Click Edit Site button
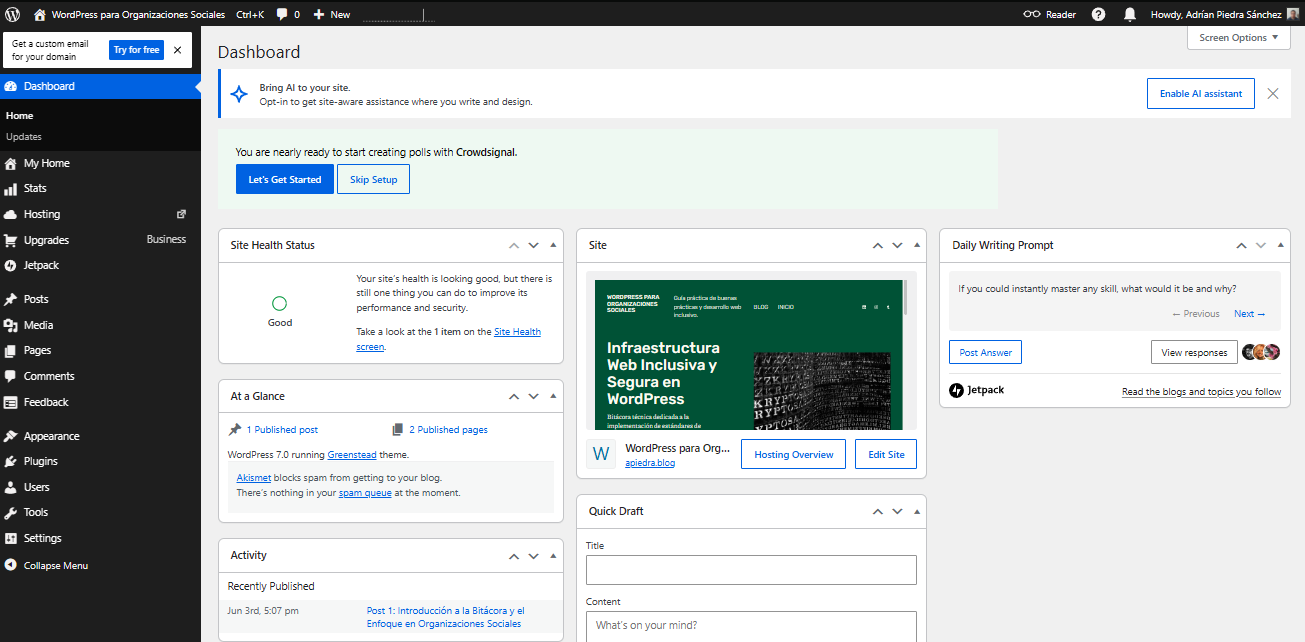1305x642 pixels. (x=886, y=454)
